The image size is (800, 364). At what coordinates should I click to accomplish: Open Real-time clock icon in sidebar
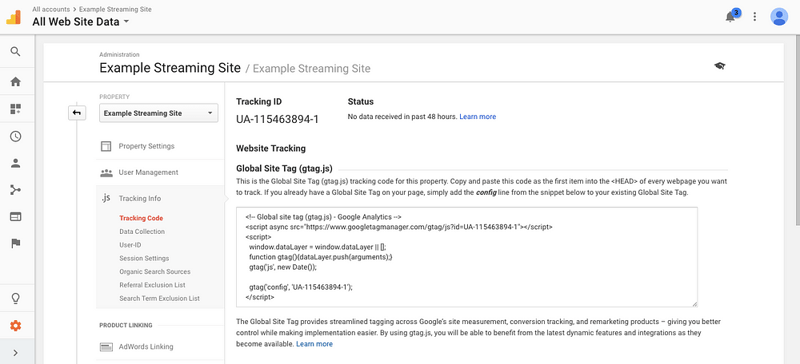15,136
